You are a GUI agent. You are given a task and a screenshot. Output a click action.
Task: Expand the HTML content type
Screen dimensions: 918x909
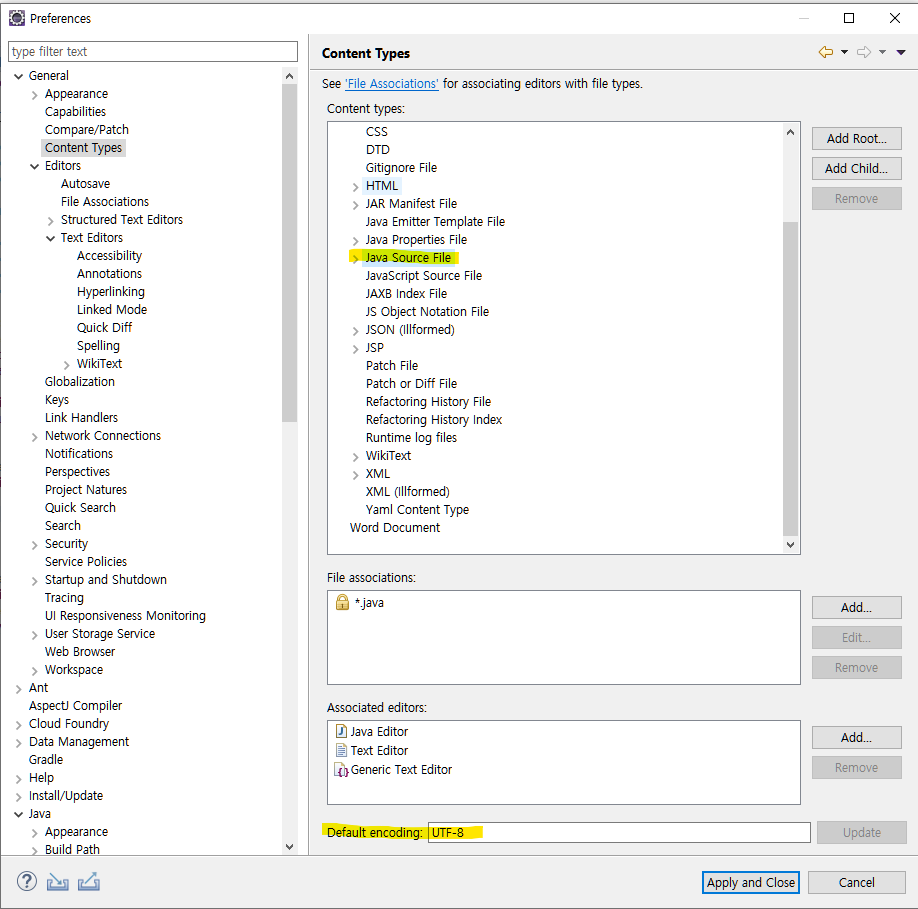click(x=355, y=187)
